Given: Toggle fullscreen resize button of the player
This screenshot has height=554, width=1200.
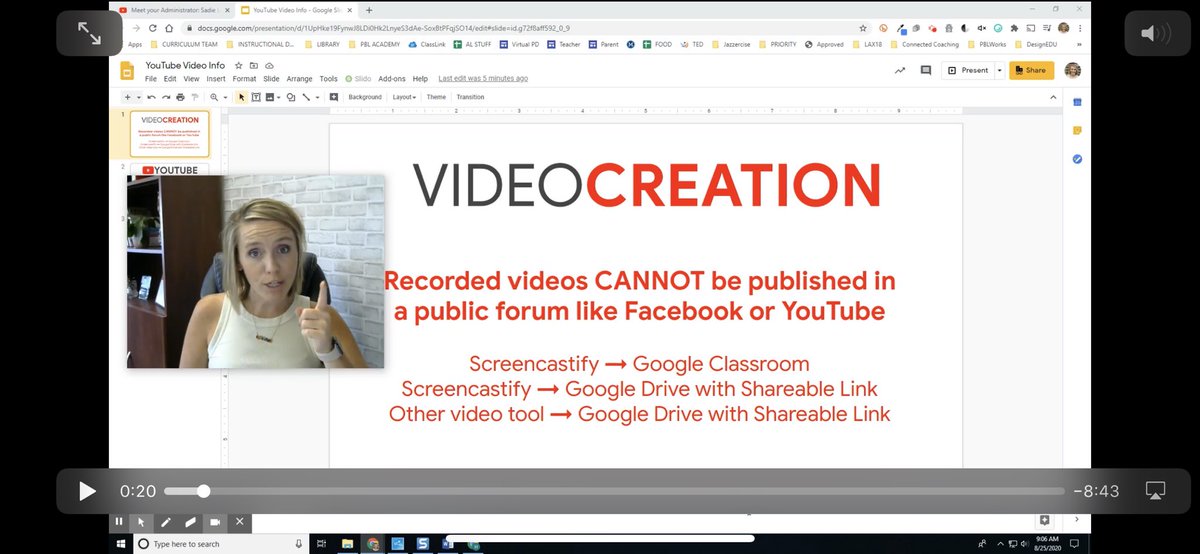Looking at the screenshot, I should [x=89, y=35].
